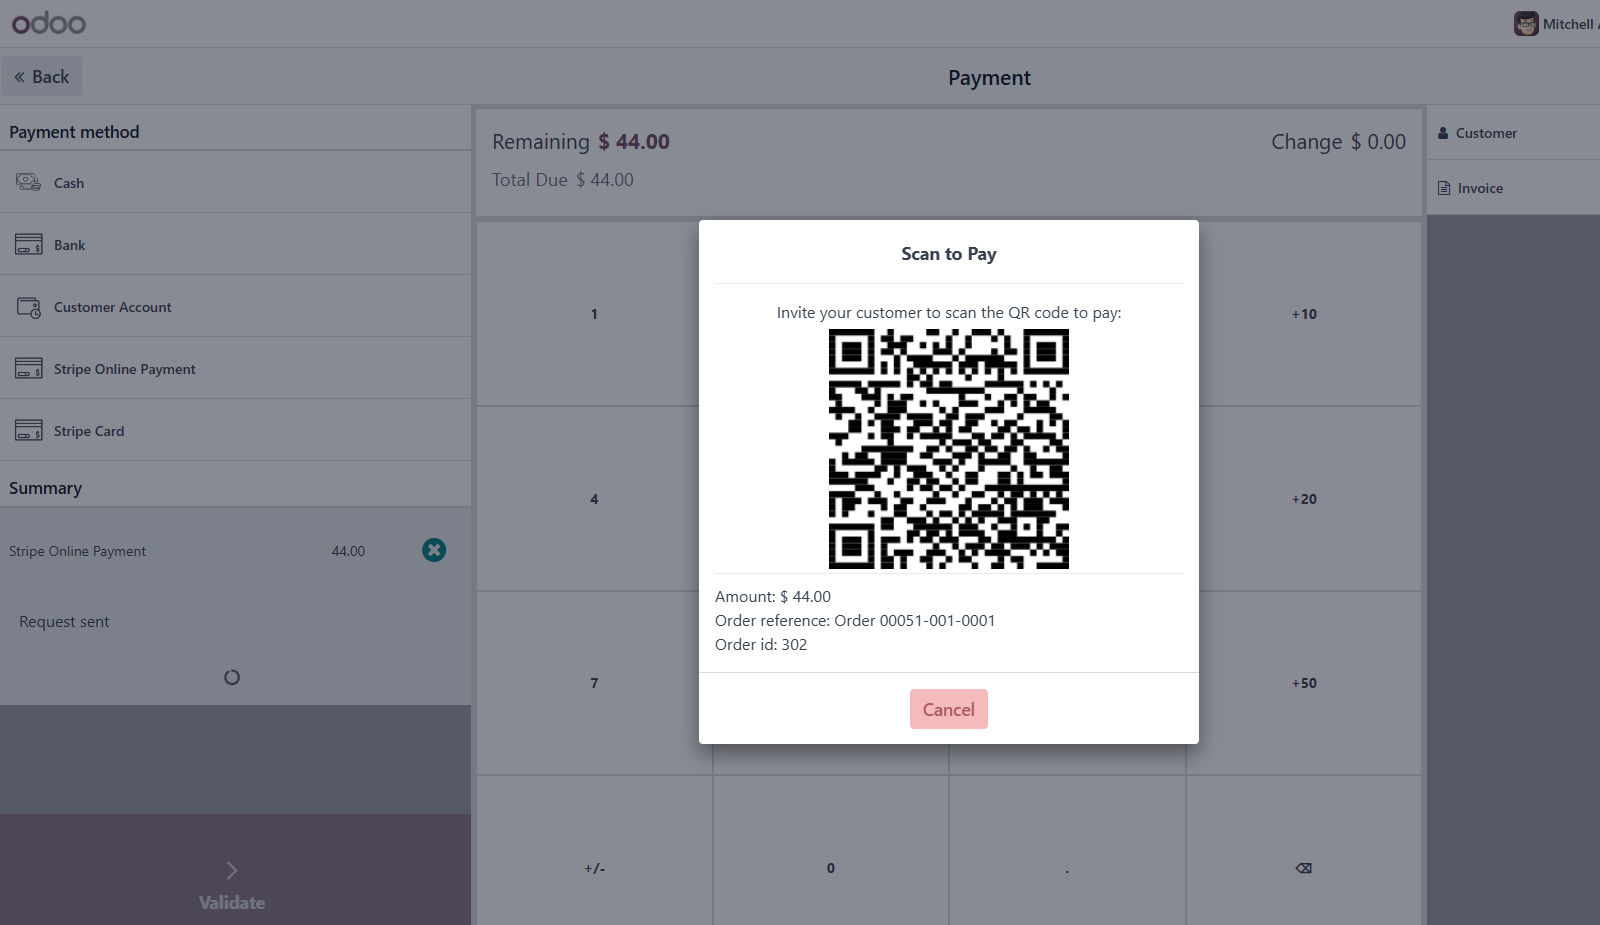This screenshot has width=1600, height=925.
Task: Click the Validate button
Action: coord(235,869)
